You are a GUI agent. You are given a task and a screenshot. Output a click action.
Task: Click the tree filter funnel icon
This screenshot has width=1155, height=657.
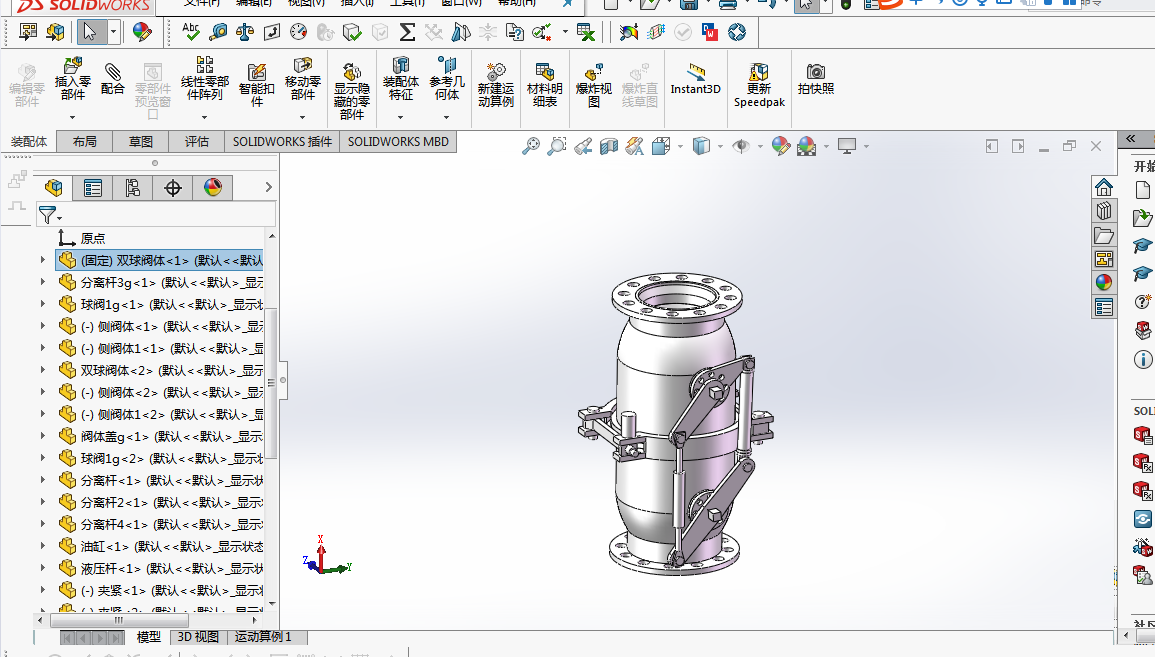click(48, 215)
